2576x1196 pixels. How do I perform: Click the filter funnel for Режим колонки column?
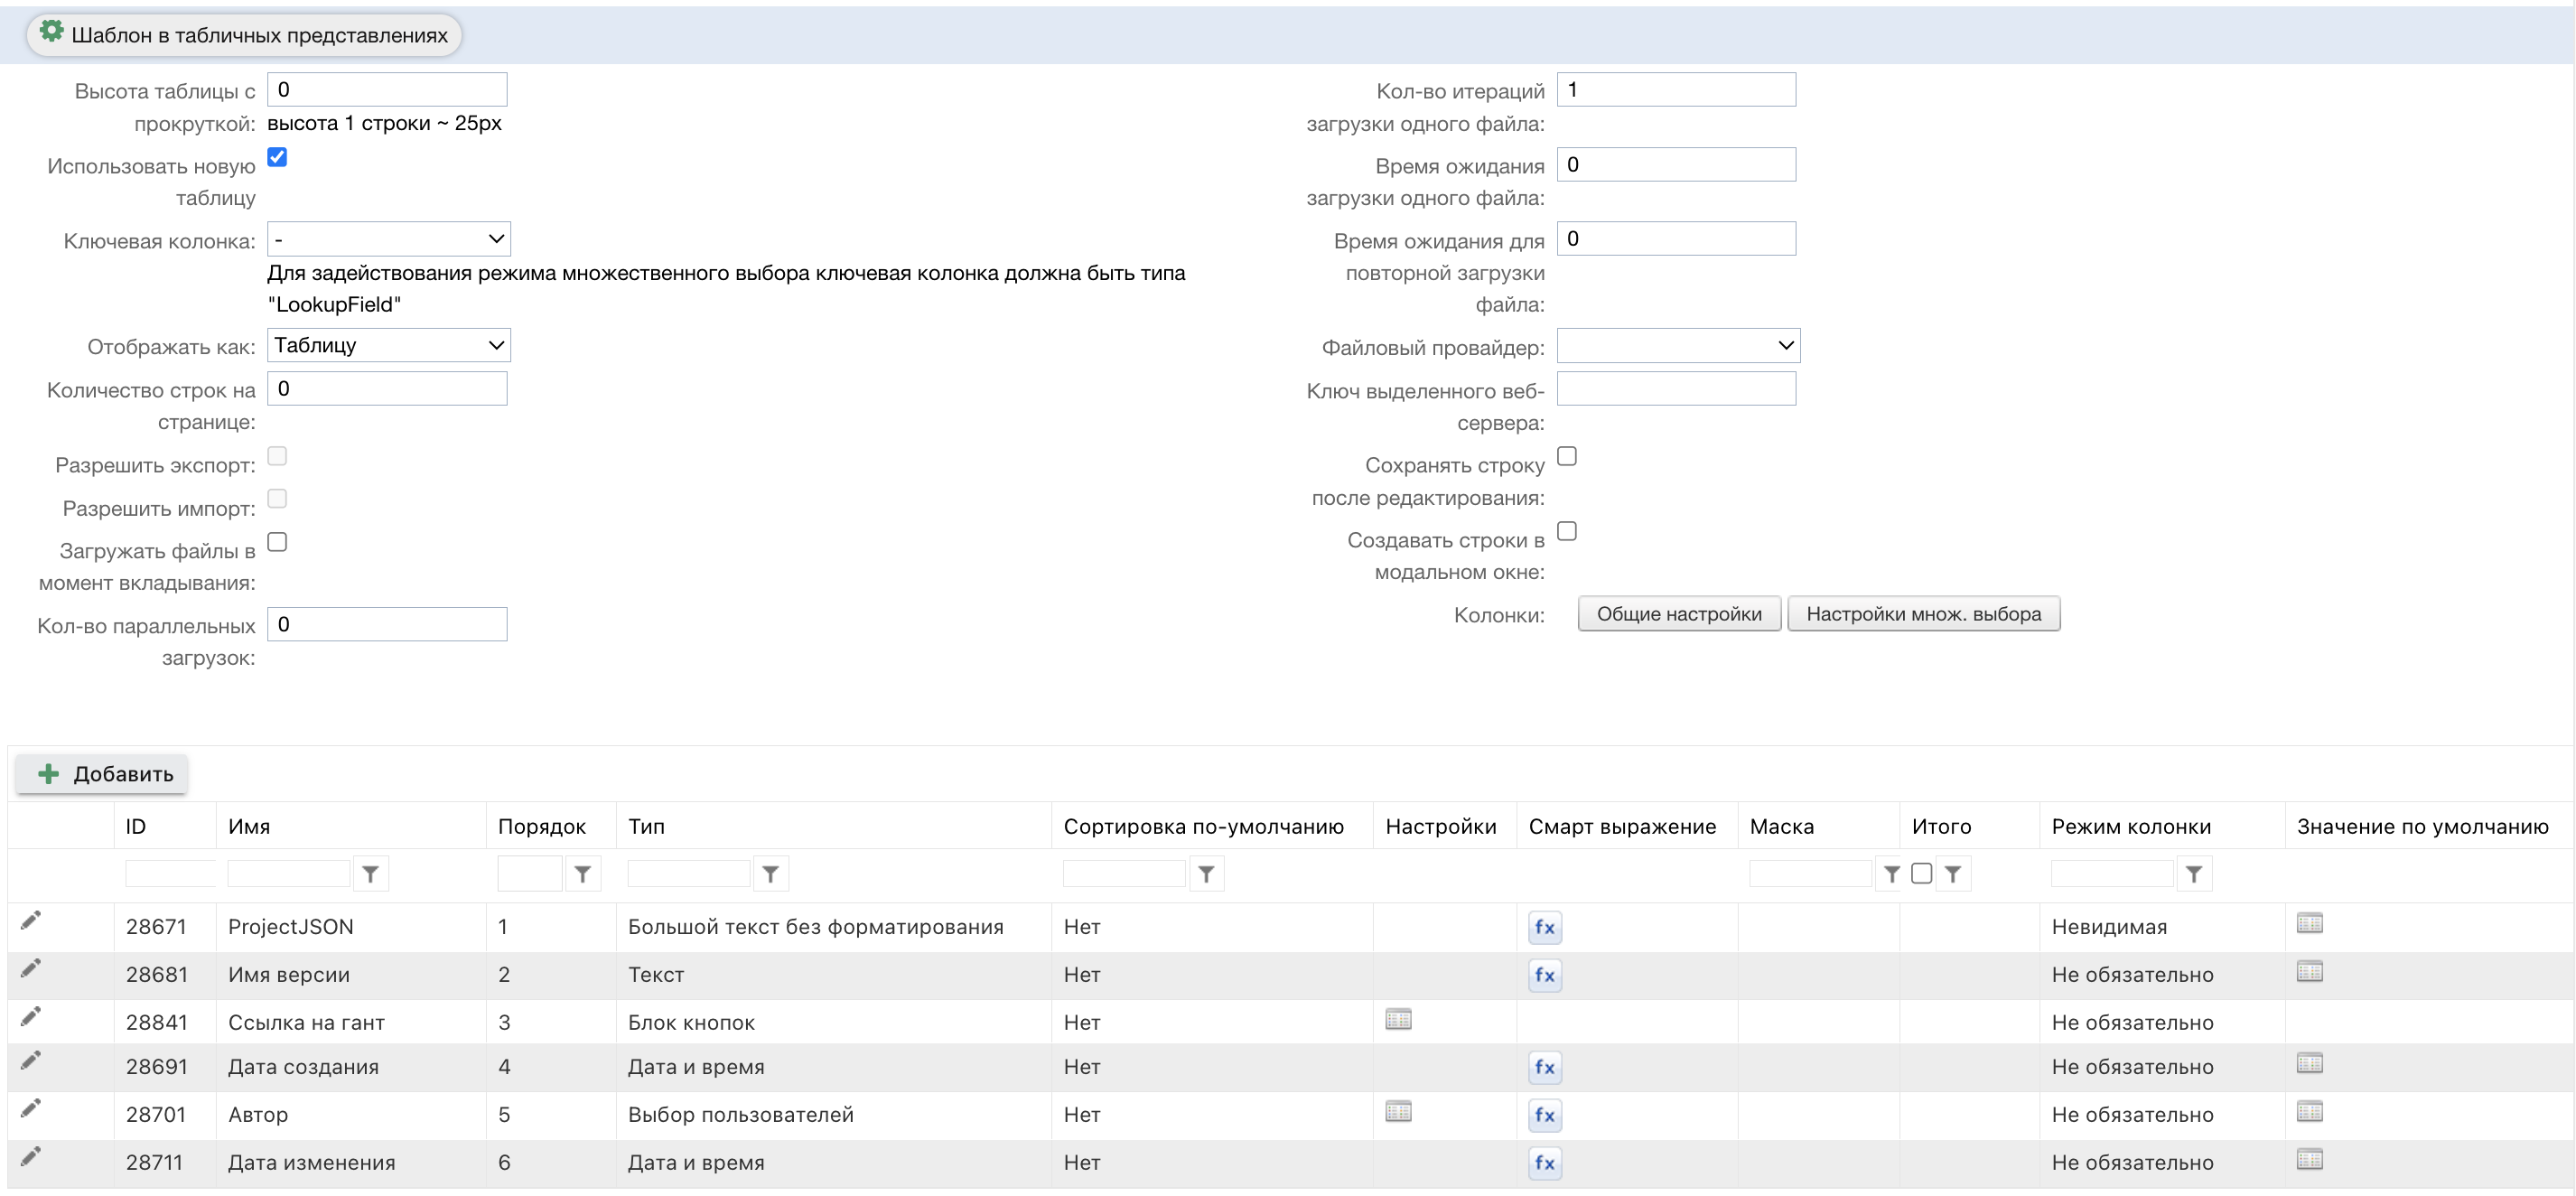point(2194,874)
